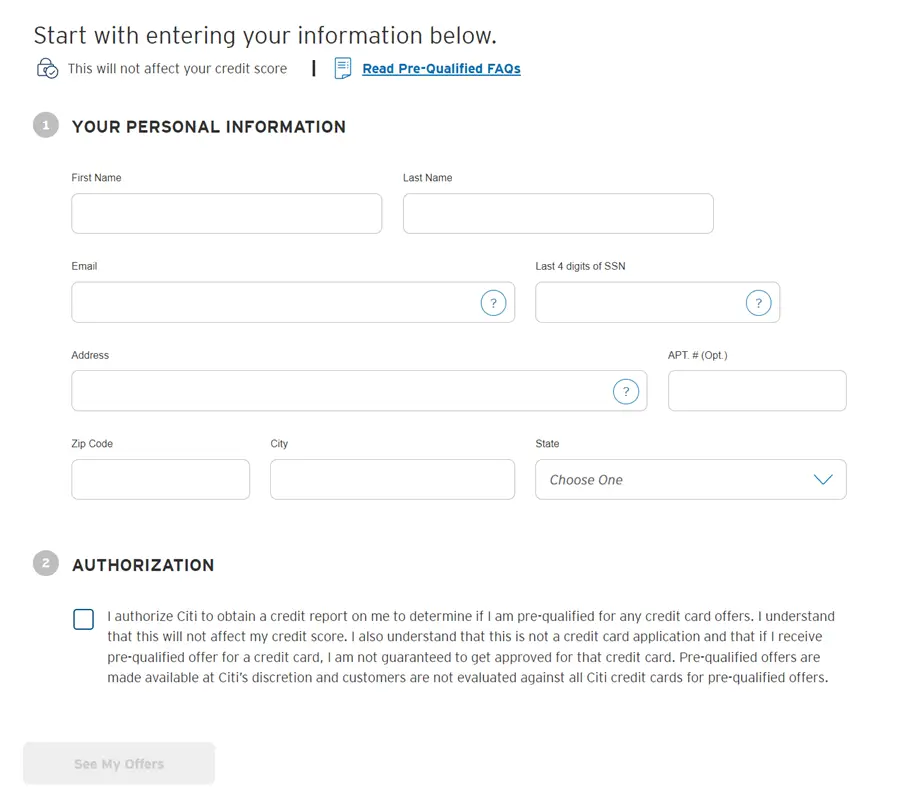The height and width of the screenshot is (806, 903).
Task: Open the Read Pre-Qualified FAQs link
Action: coord(441,69)
